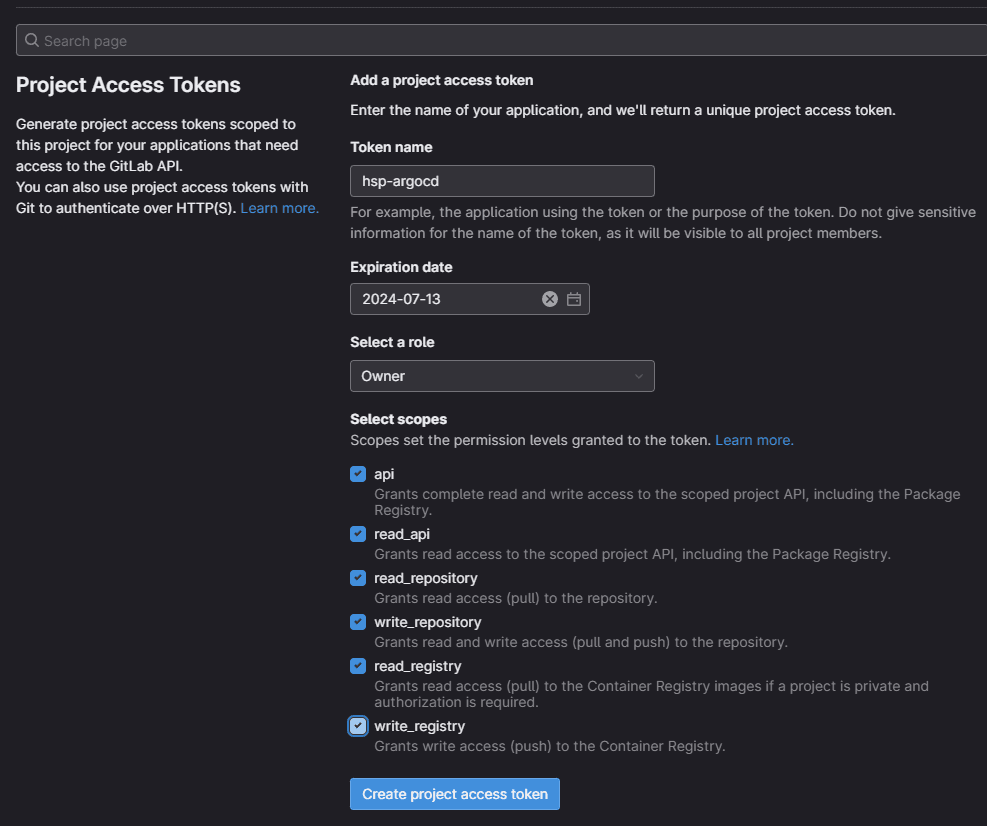This screenshot has width=987, height=826.
Task: Click the search magnifier icon
Action: click(32, 41)
